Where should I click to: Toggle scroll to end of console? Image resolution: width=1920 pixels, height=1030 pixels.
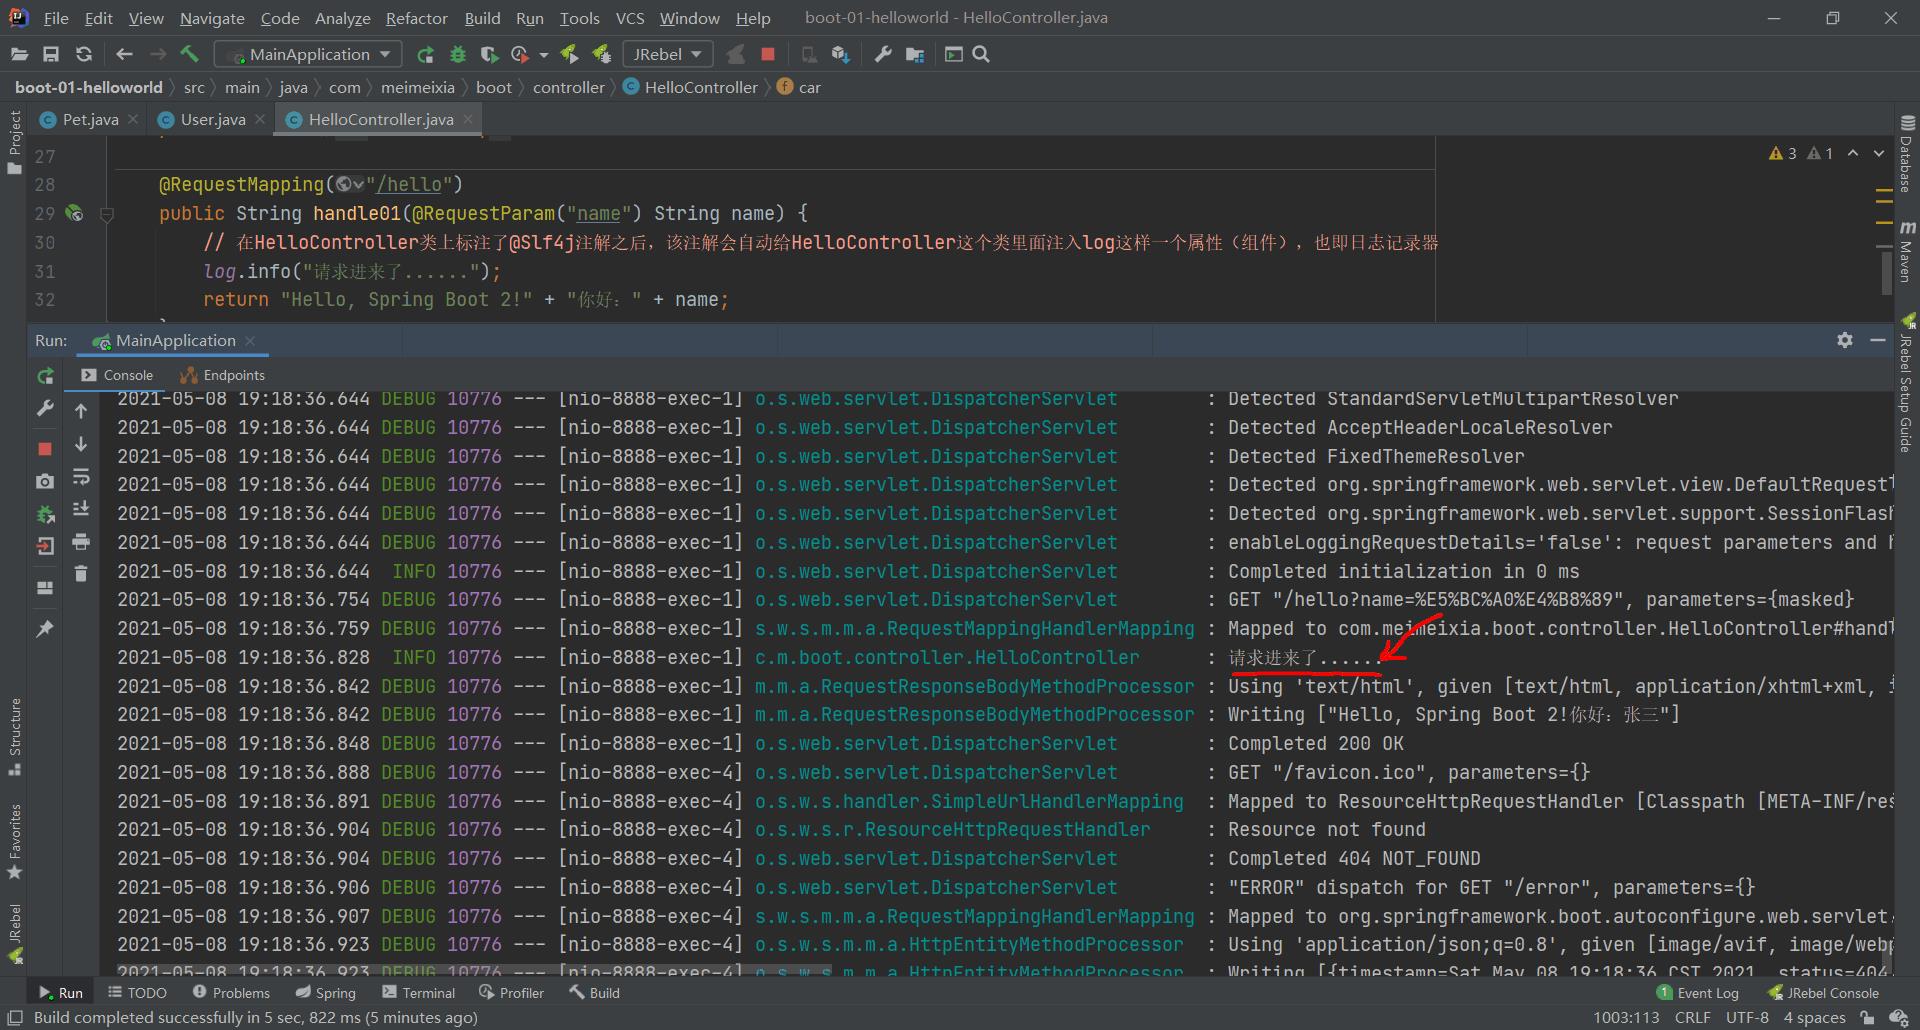click(81, 509)
